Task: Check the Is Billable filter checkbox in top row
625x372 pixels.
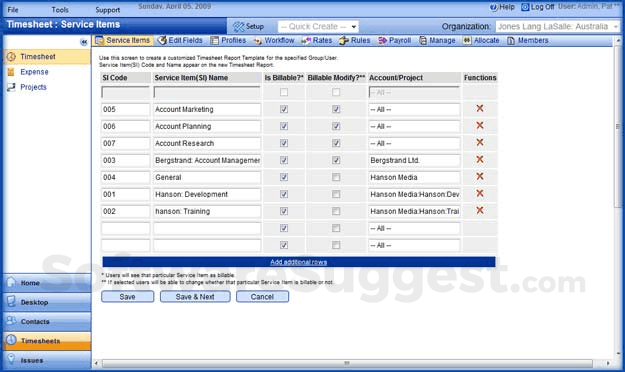Action: click(284, 93)
